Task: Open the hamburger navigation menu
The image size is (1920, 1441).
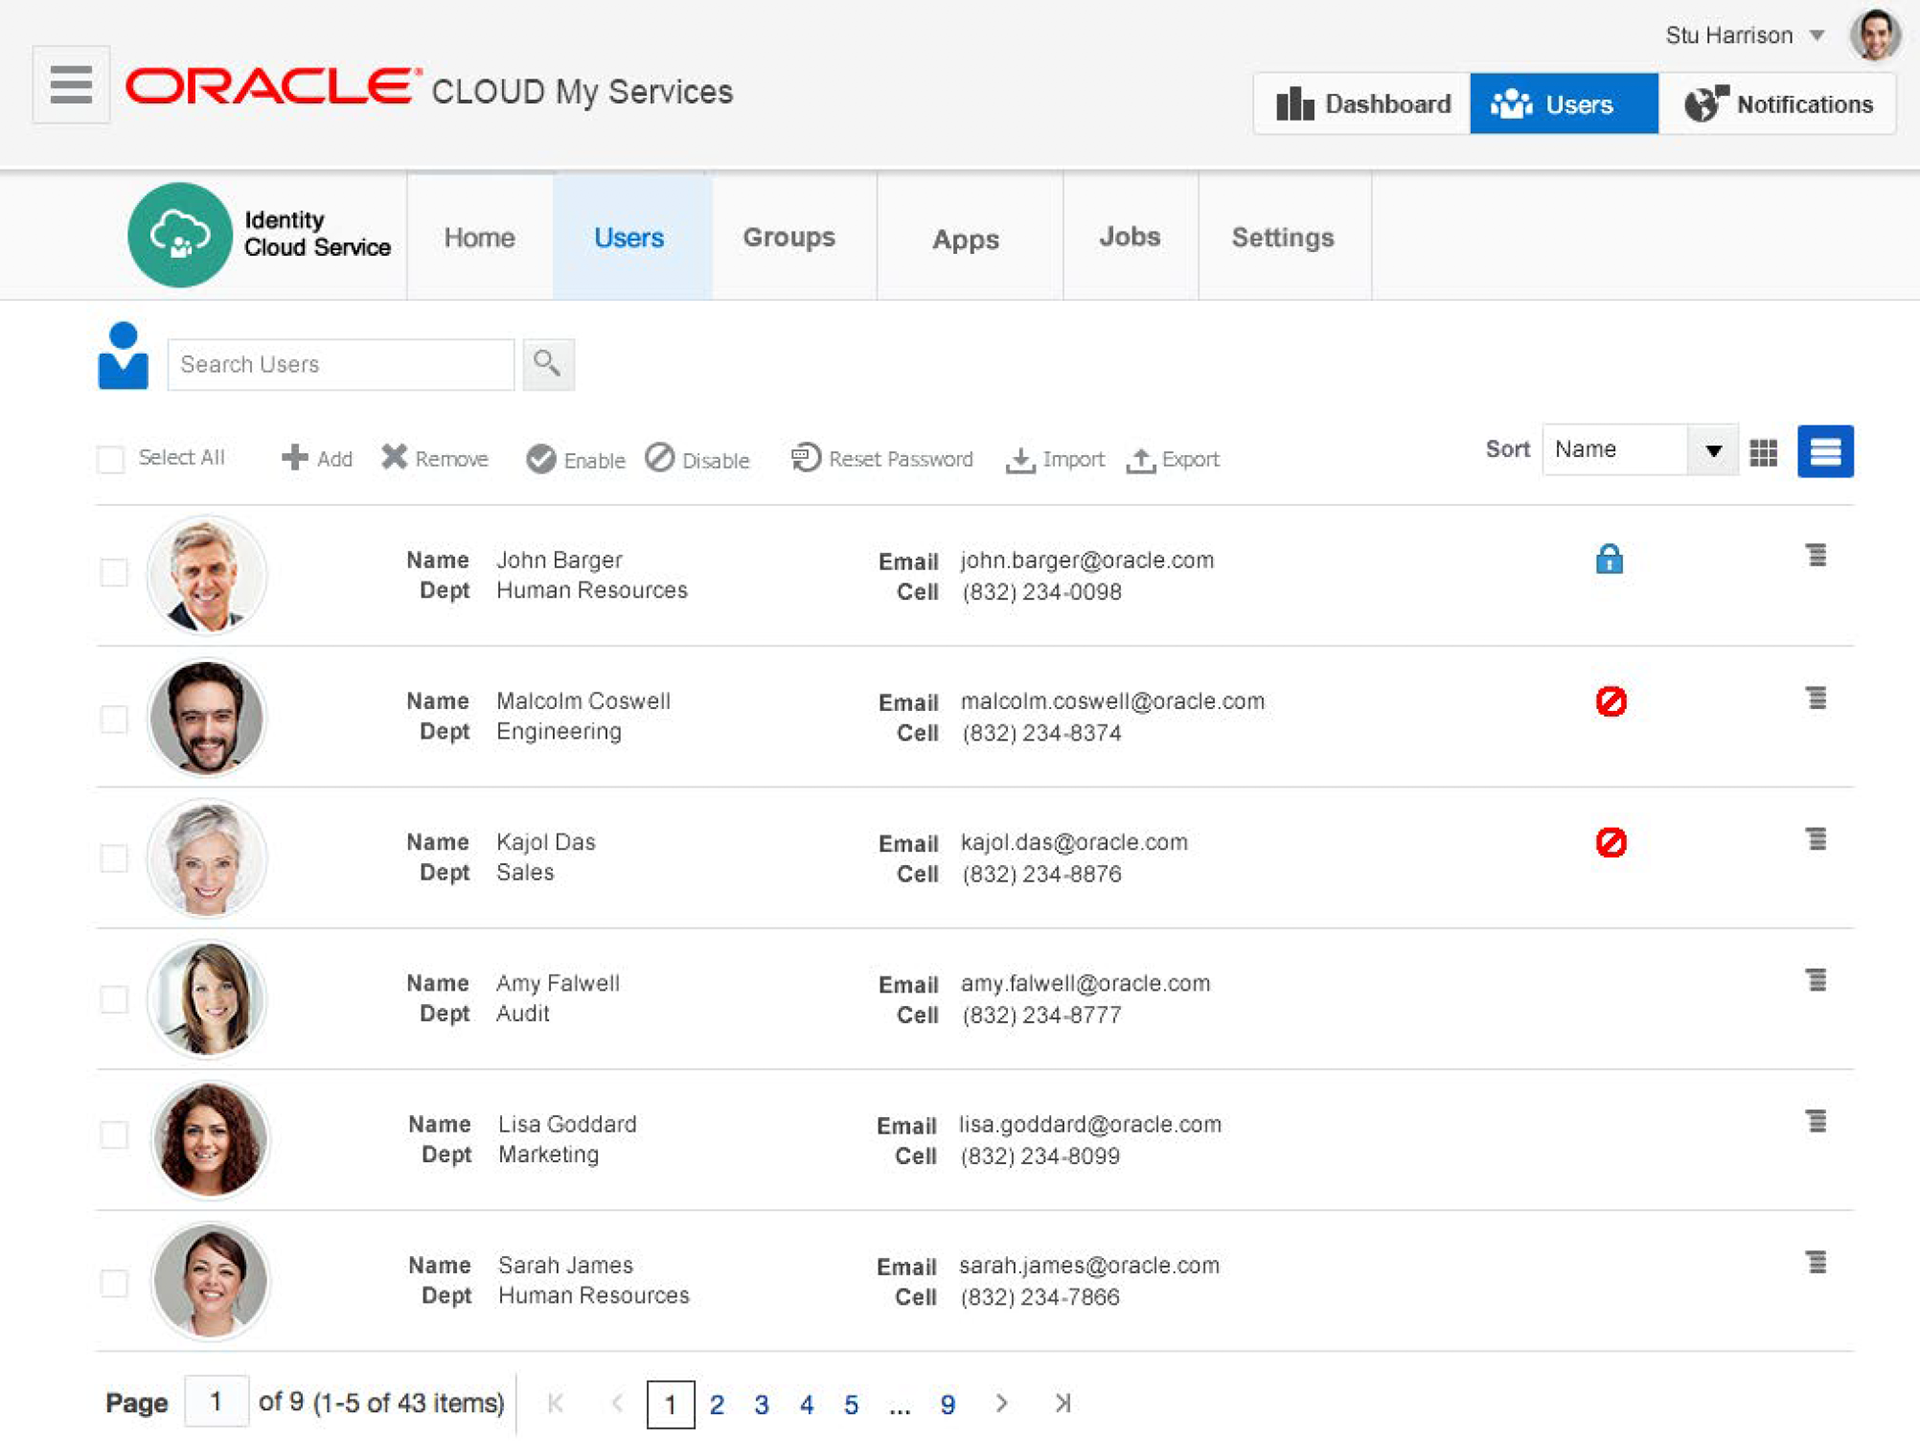Action: (x=71, y=85)
